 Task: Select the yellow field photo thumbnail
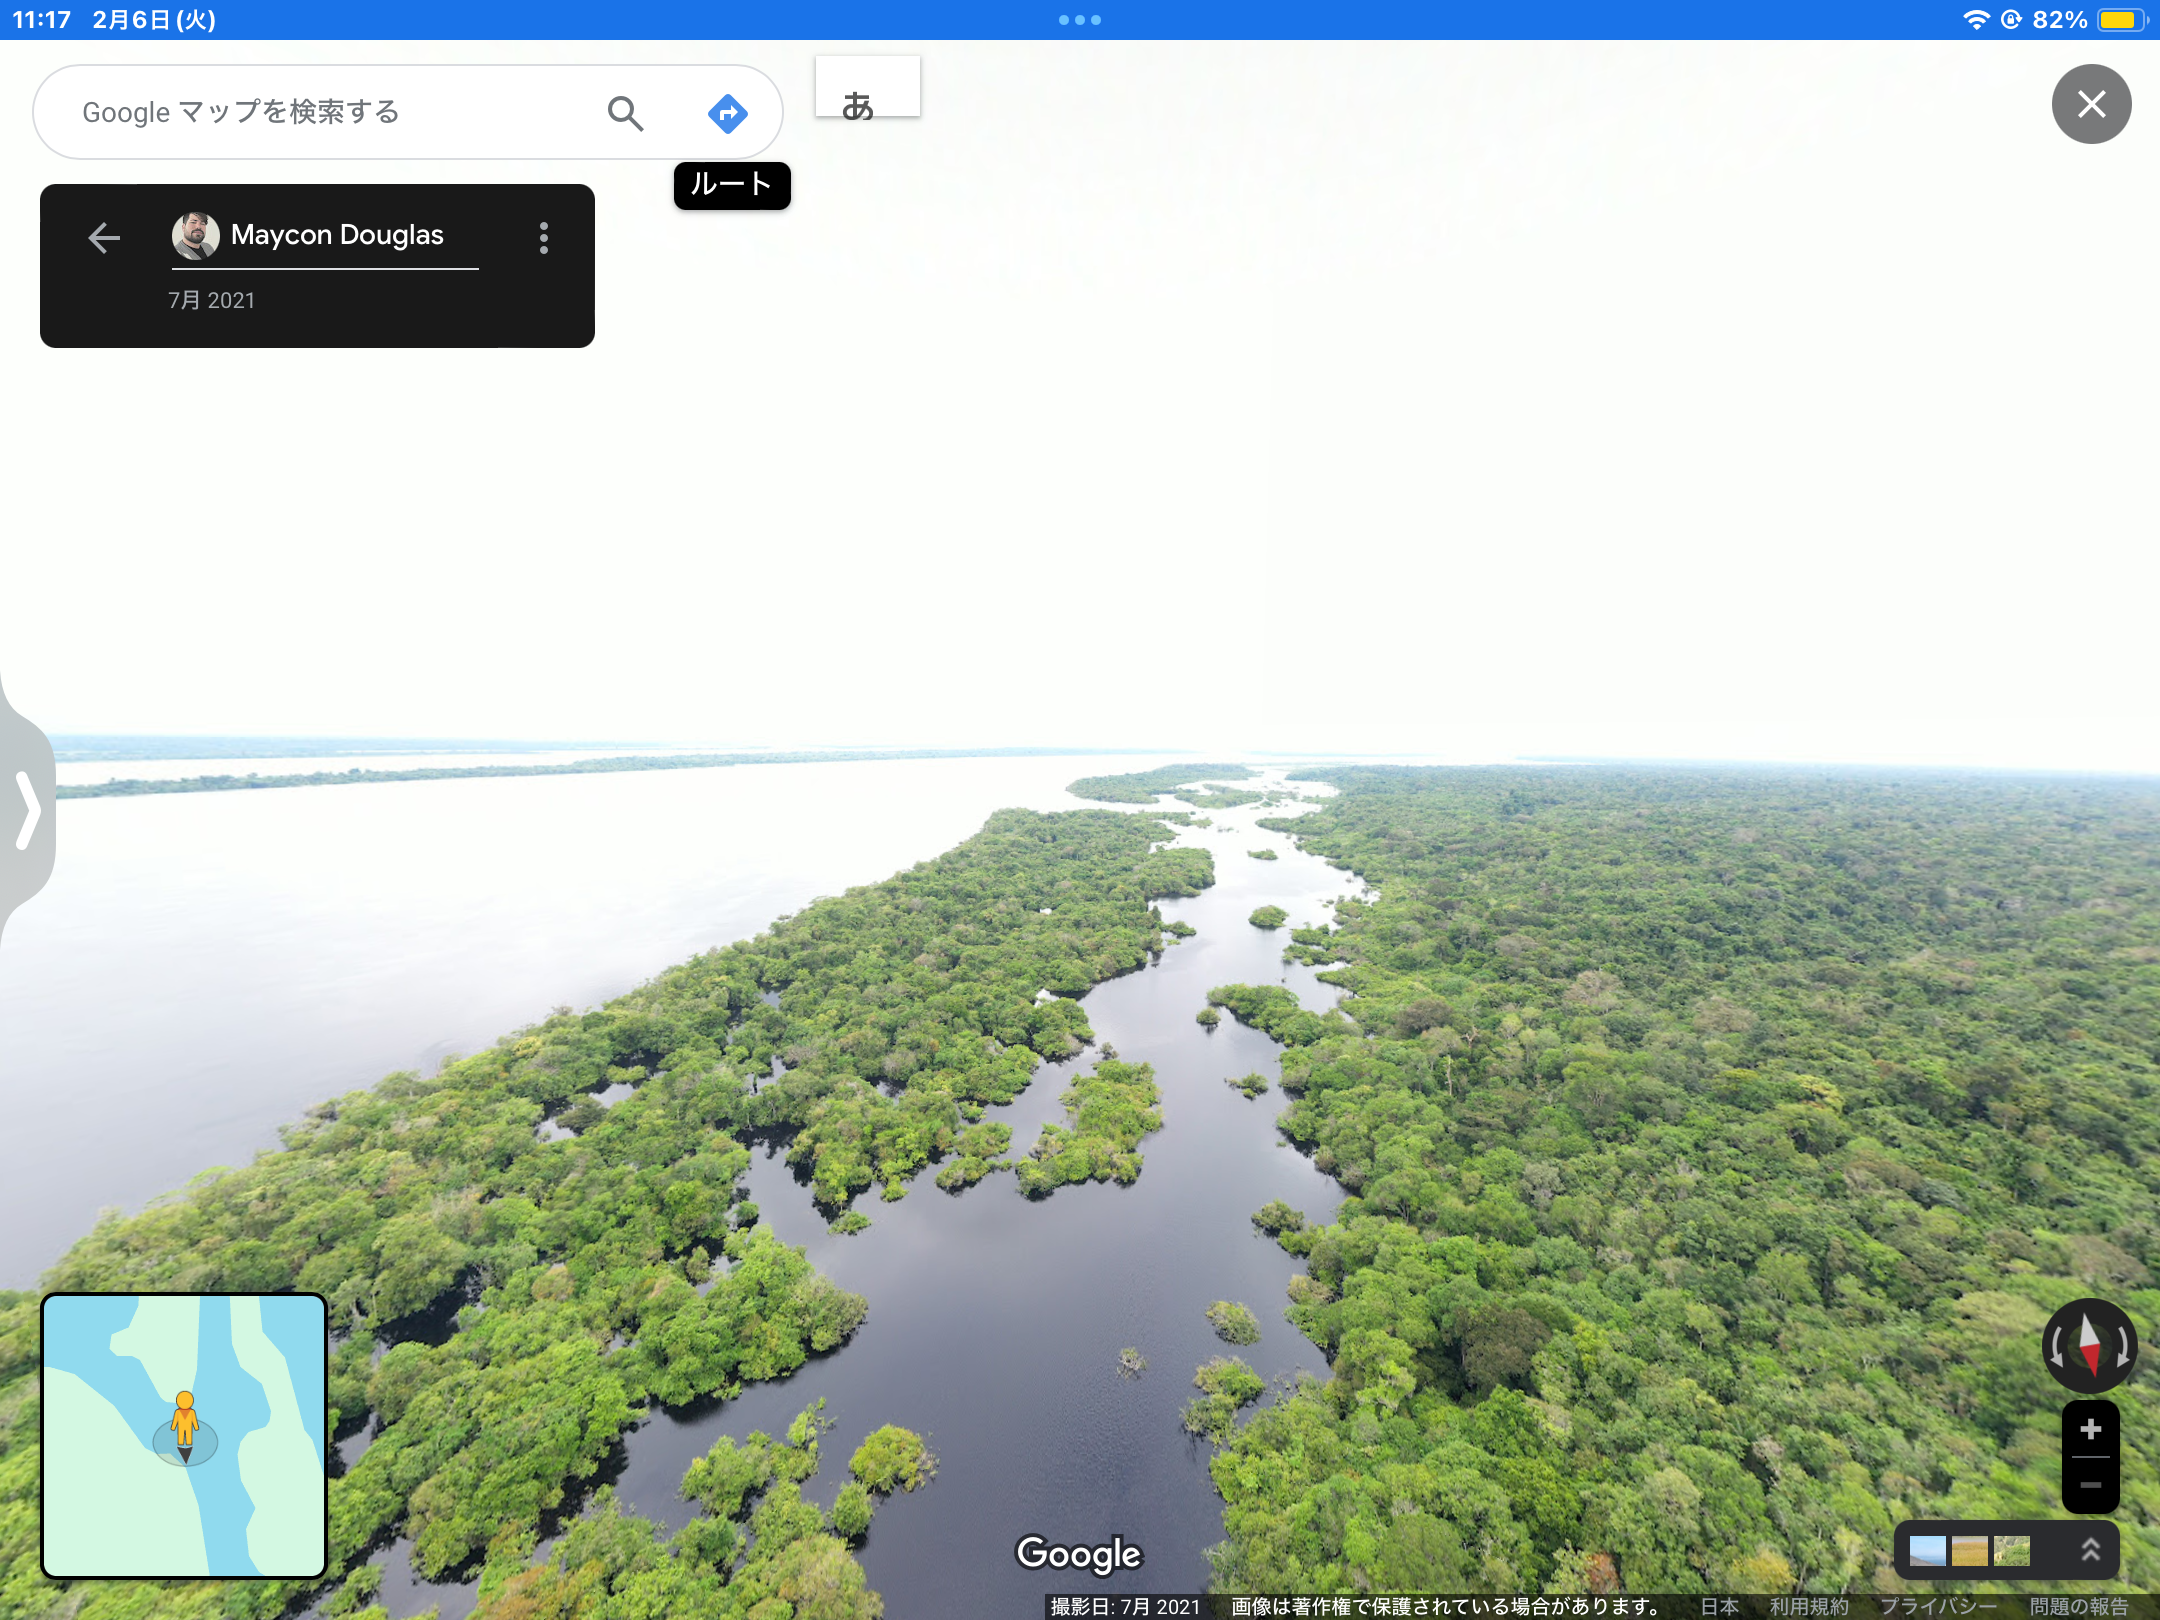[1969, 1551]
